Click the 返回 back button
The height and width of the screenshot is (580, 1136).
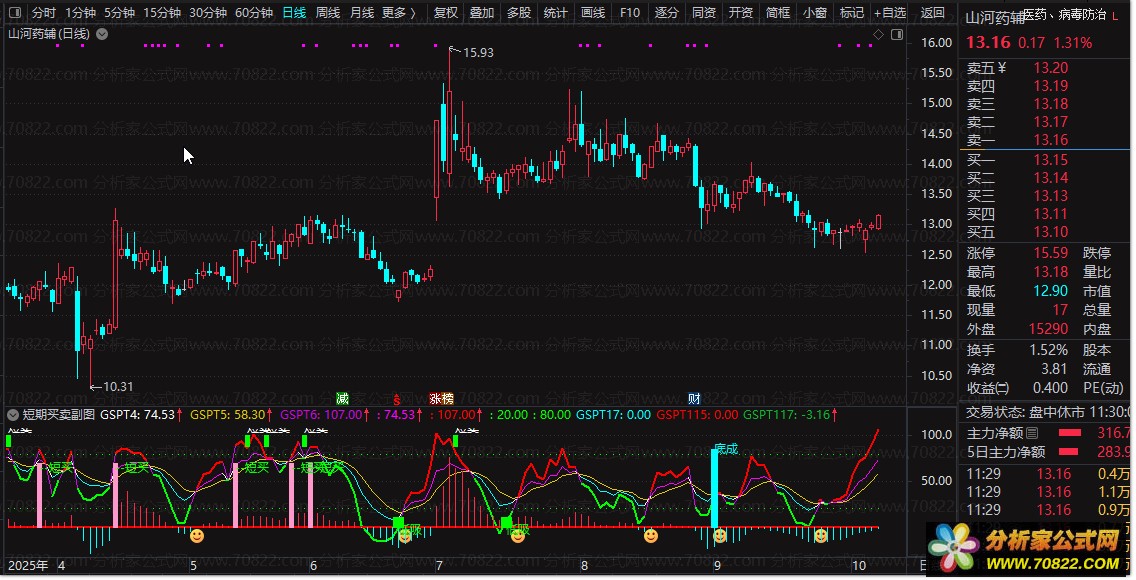[x=932, y=13]
